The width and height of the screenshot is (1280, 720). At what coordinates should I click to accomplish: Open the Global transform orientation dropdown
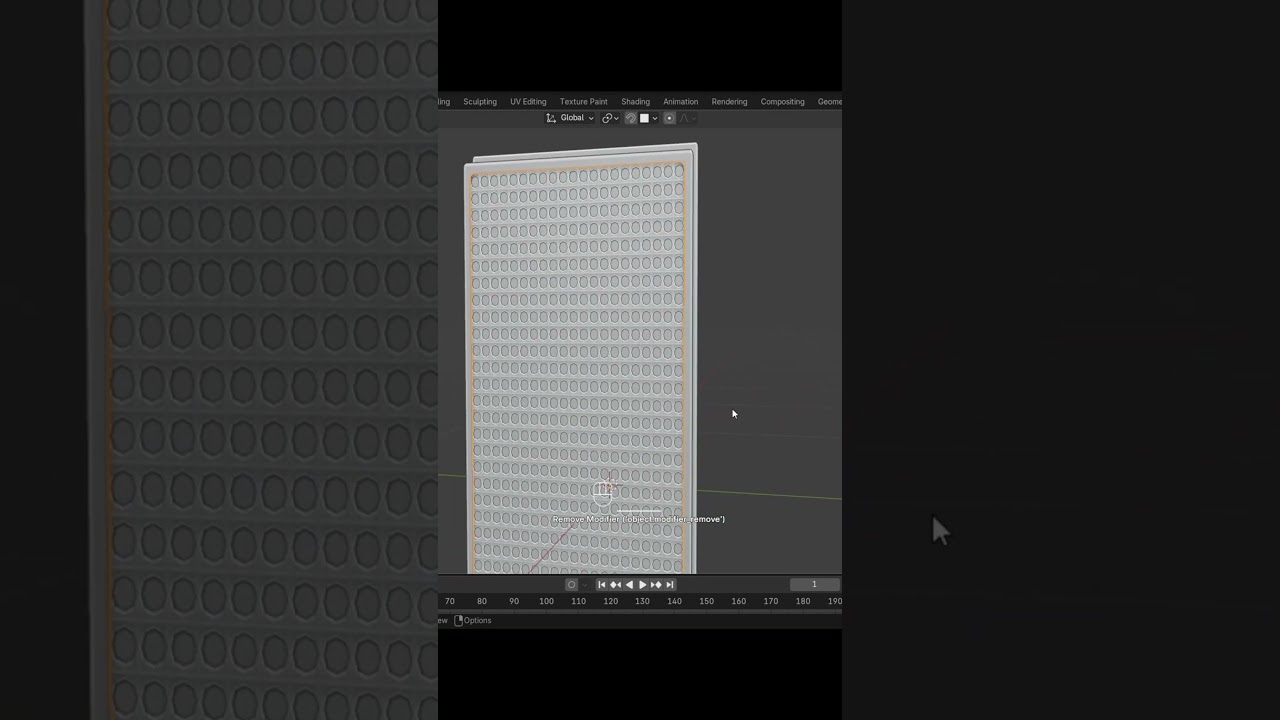click(570, 118)
